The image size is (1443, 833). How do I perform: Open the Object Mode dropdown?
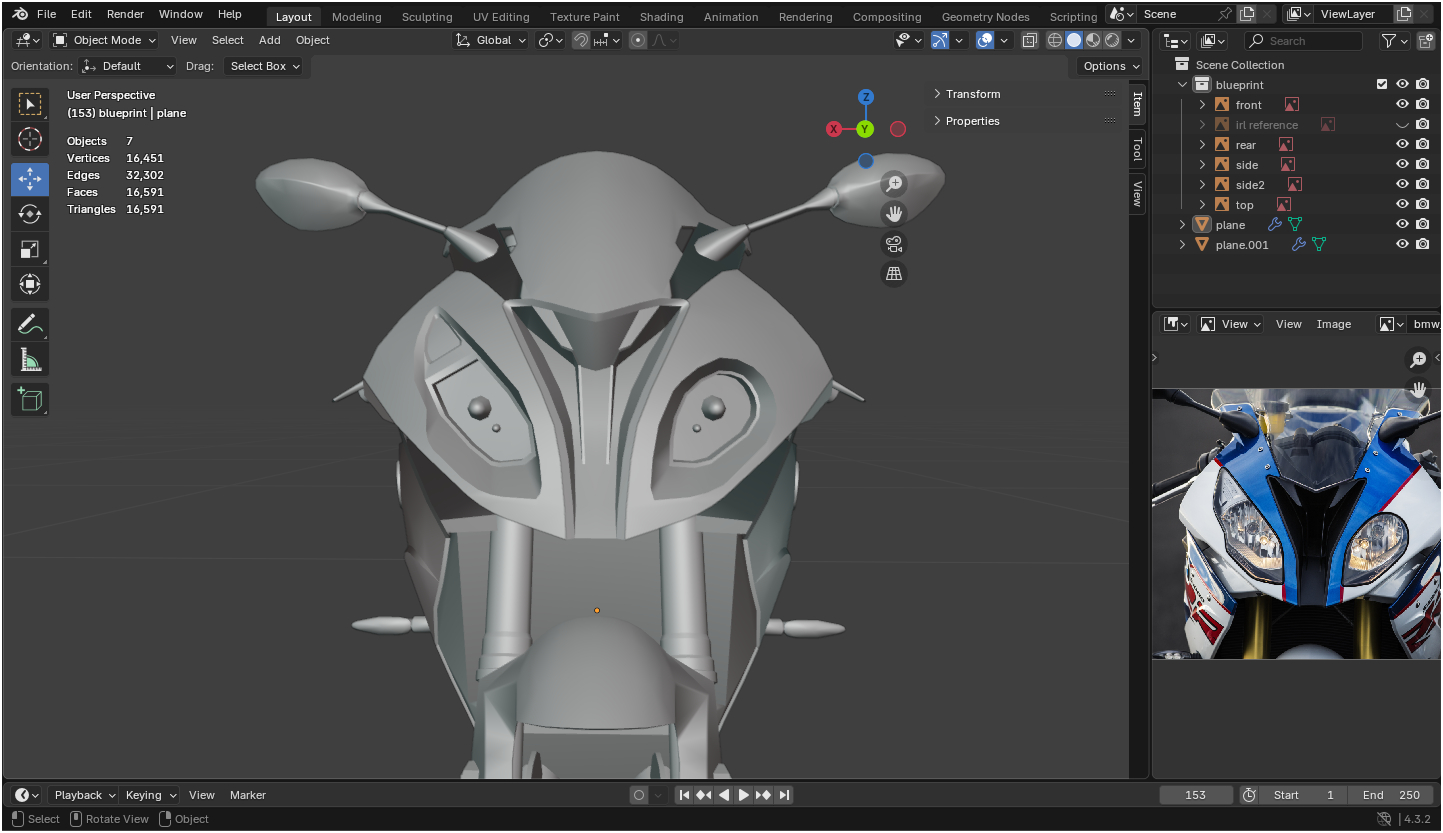(105, 40)
